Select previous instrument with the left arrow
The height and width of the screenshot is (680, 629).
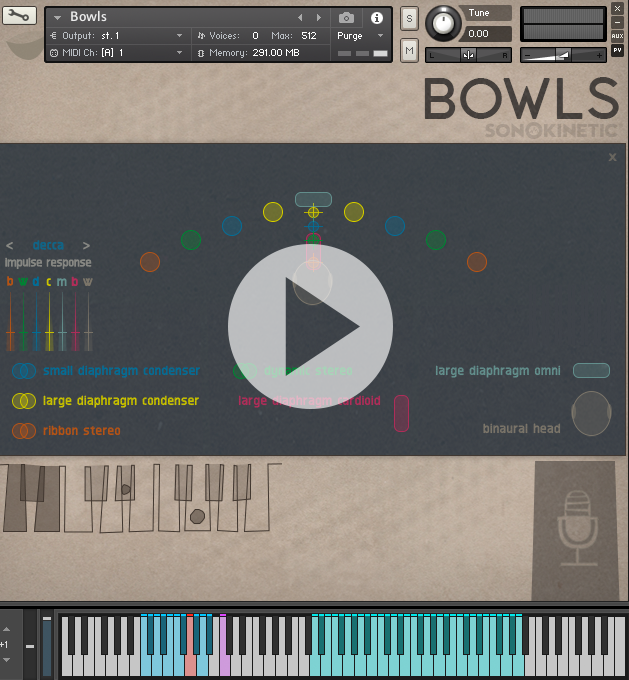pos(300,17)
